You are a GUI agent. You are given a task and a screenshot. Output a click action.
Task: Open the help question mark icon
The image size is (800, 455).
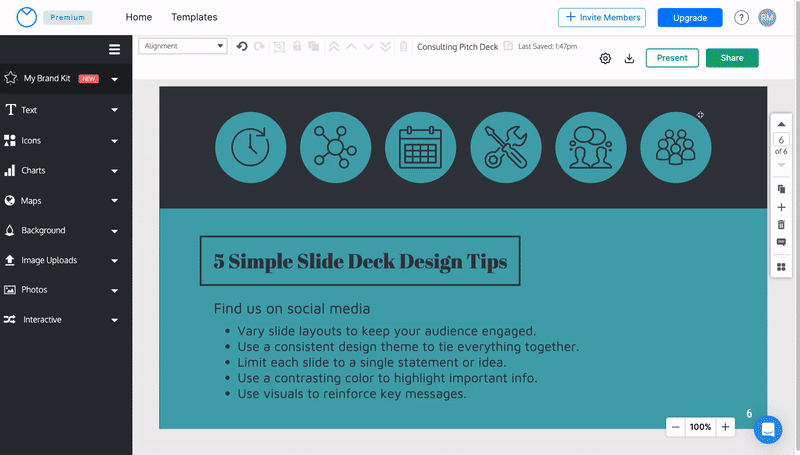coord(741,18)
